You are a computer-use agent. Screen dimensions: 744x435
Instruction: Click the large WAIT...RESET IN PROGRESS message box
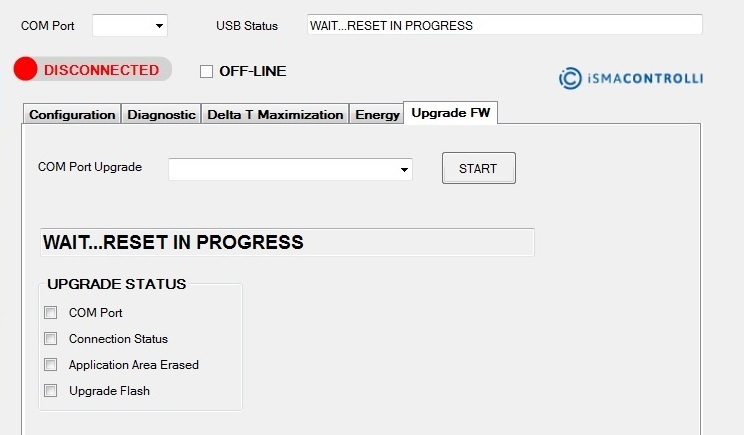click(287, 242)
